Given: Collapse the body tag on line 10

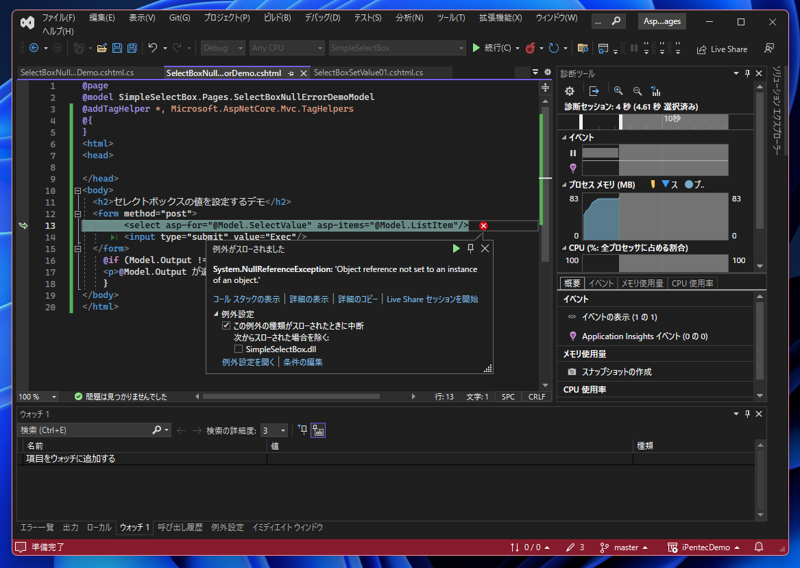Looking at the screenshot, I should (78, 190).
